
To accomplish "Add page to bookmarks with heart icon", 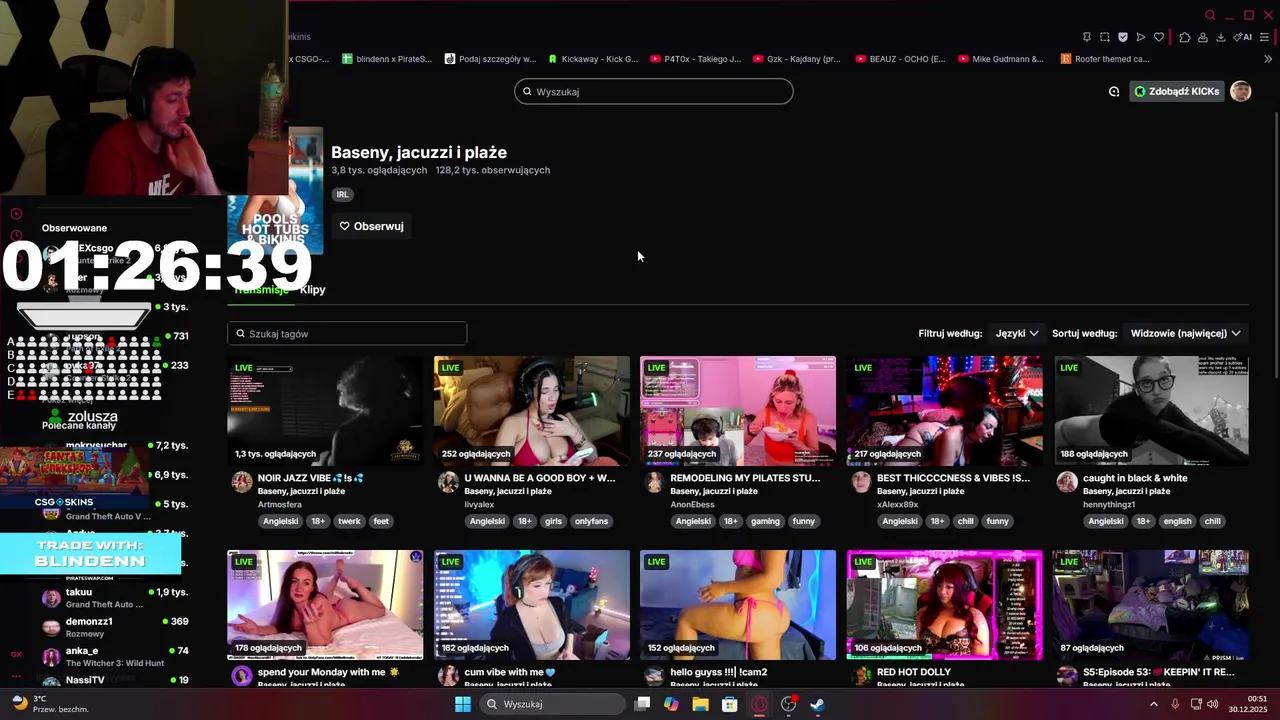I will 1159,37.
